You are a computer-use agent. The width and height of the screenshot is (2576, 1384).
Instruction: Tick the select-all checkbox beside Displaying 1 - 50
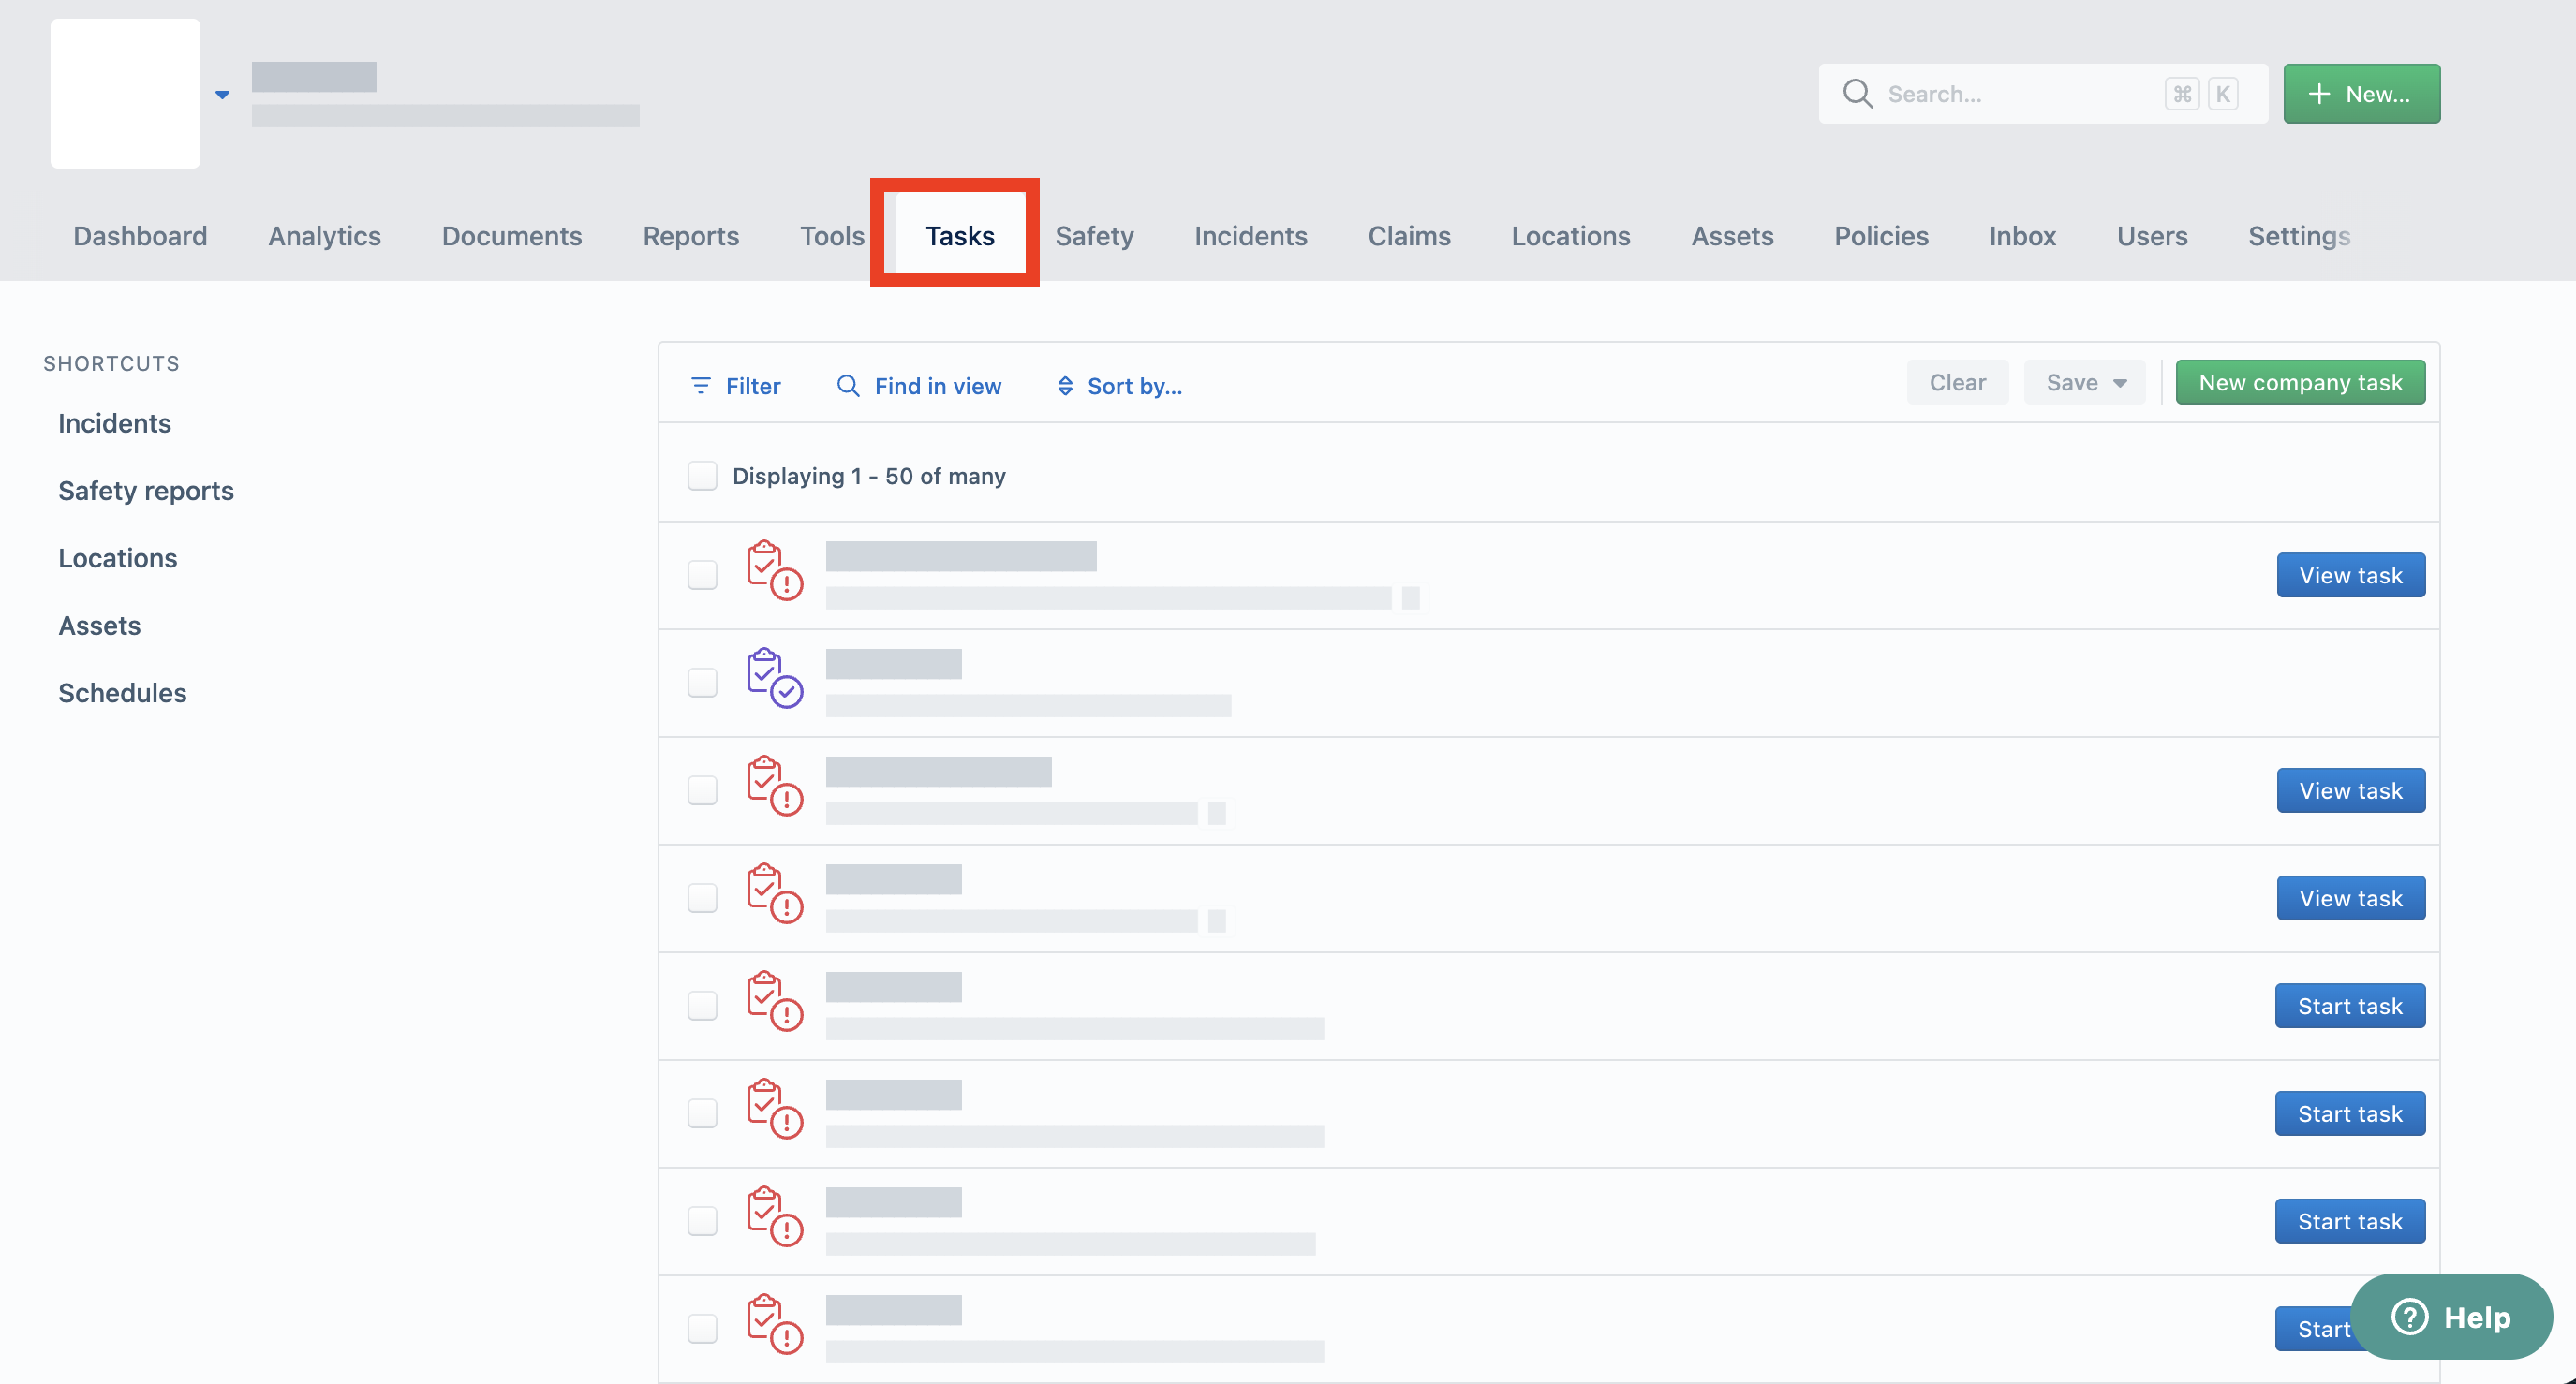point(702,476)
